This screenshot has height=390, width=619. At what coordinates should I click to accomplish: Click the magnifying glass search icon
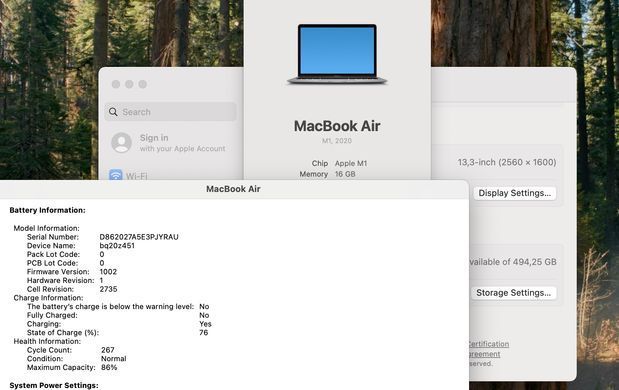(x=113, y=112)
